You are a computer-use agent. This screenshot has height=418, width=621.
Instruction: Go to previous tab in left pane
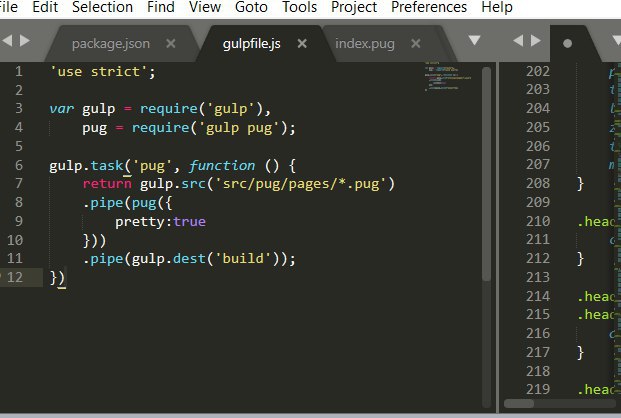pyautogui.click(x=7, y=40)
